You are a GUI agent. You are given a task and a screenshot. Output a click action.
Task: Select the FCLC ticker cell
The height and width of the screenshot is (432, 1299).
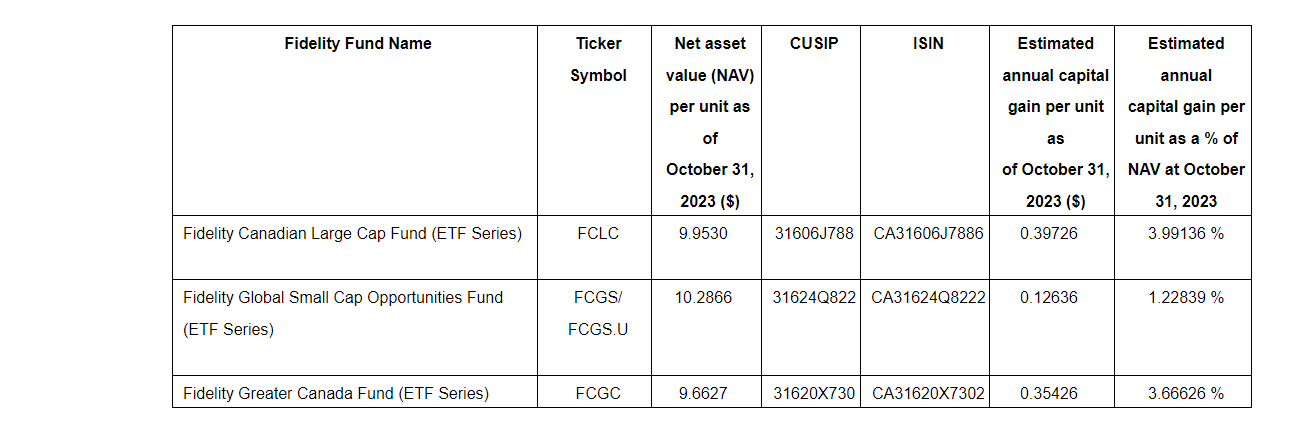(x=598, y=234)
